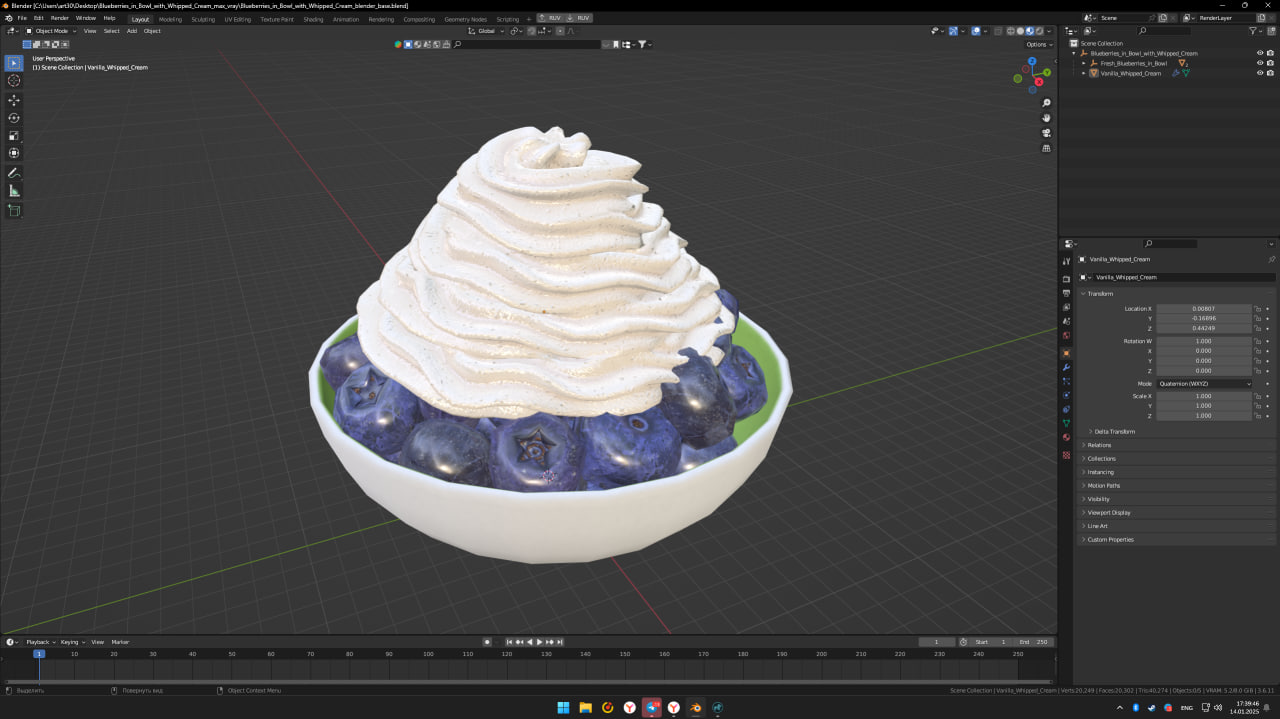Viewport: 1280px width, 719px height.
Task: Click the Move view hand icon
Action: [1046, 118]
